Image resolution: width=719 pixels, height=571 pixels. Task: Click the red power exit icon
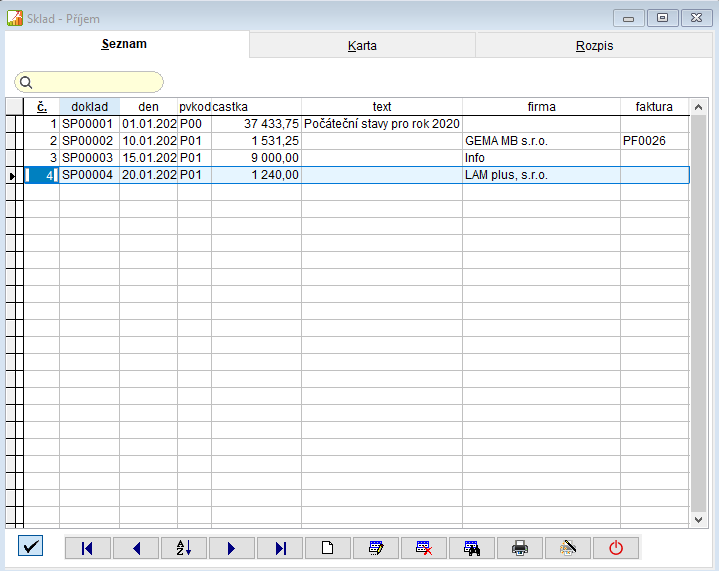(616, 548)
